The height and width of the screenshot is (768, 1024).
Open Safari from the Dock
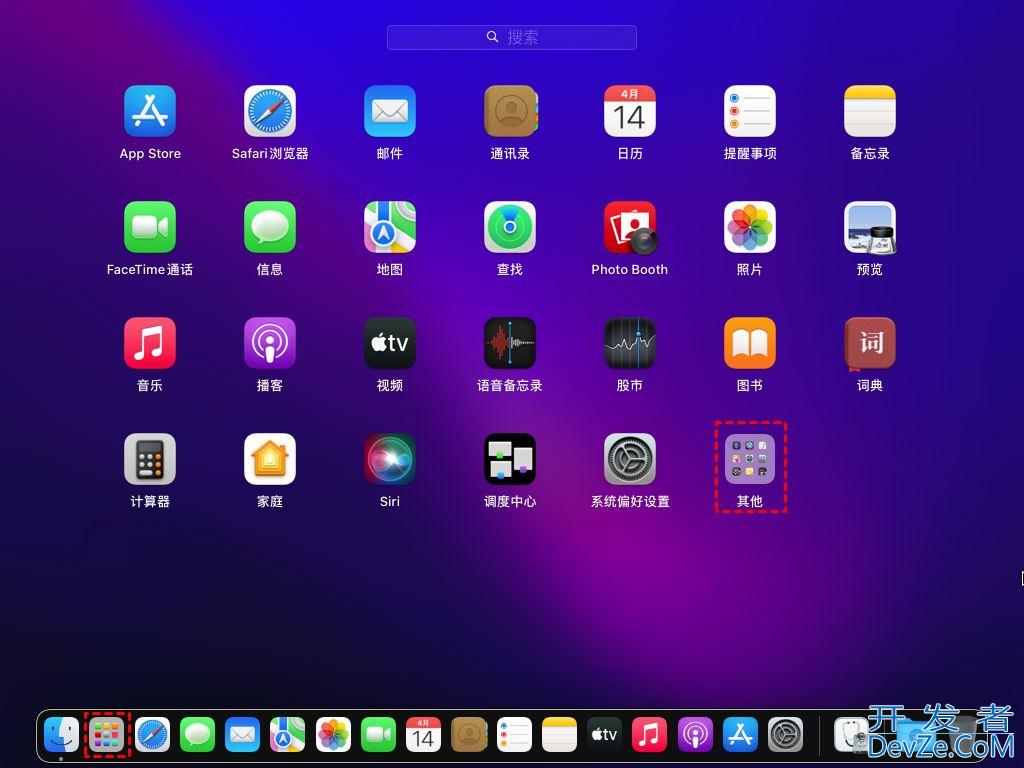pyautogui.click(x=152, y=735)
